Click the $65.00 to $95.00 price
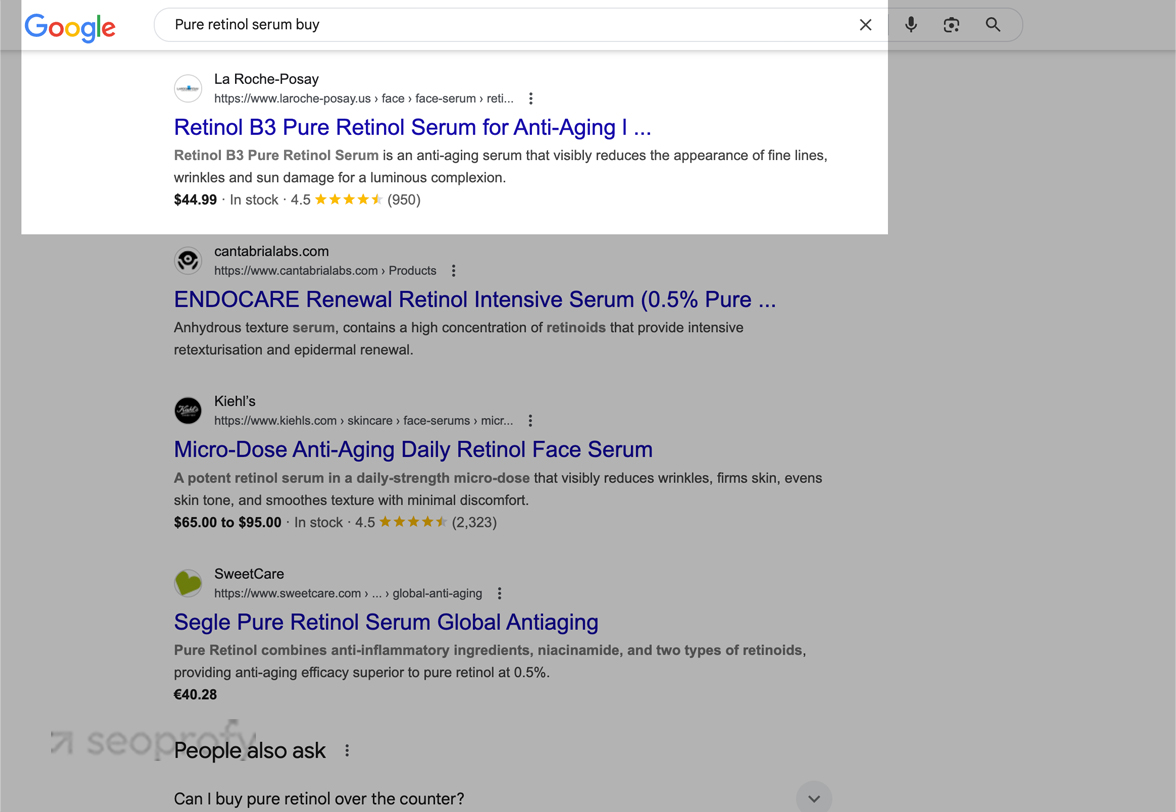Viewport: 1176px width, 812px height. coord(227,523)
